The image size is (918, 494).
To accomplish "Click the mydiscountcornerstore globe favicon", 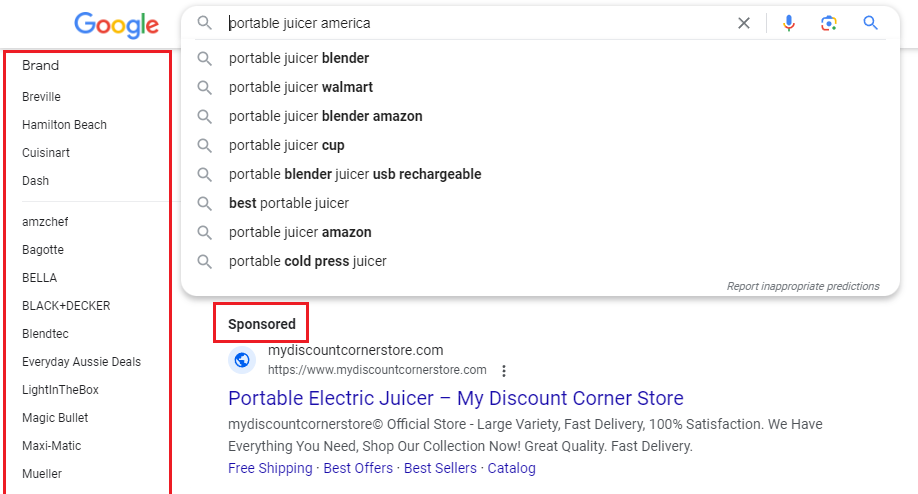I will coord(242,360).
